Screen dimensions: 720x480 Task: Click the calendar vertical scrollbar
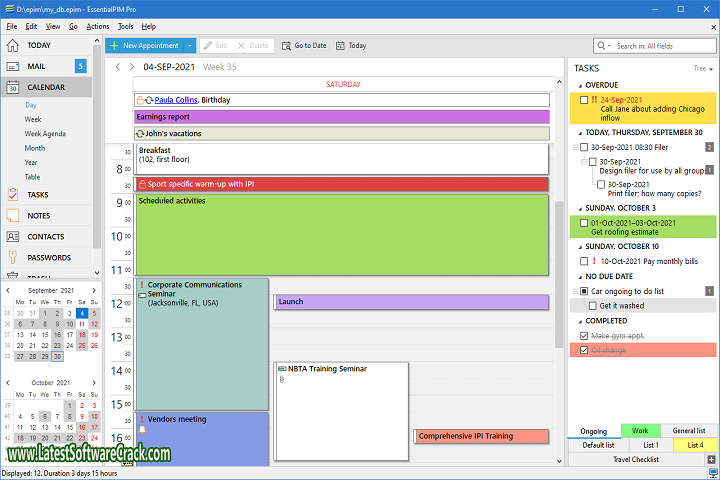(x=559, y=275)
